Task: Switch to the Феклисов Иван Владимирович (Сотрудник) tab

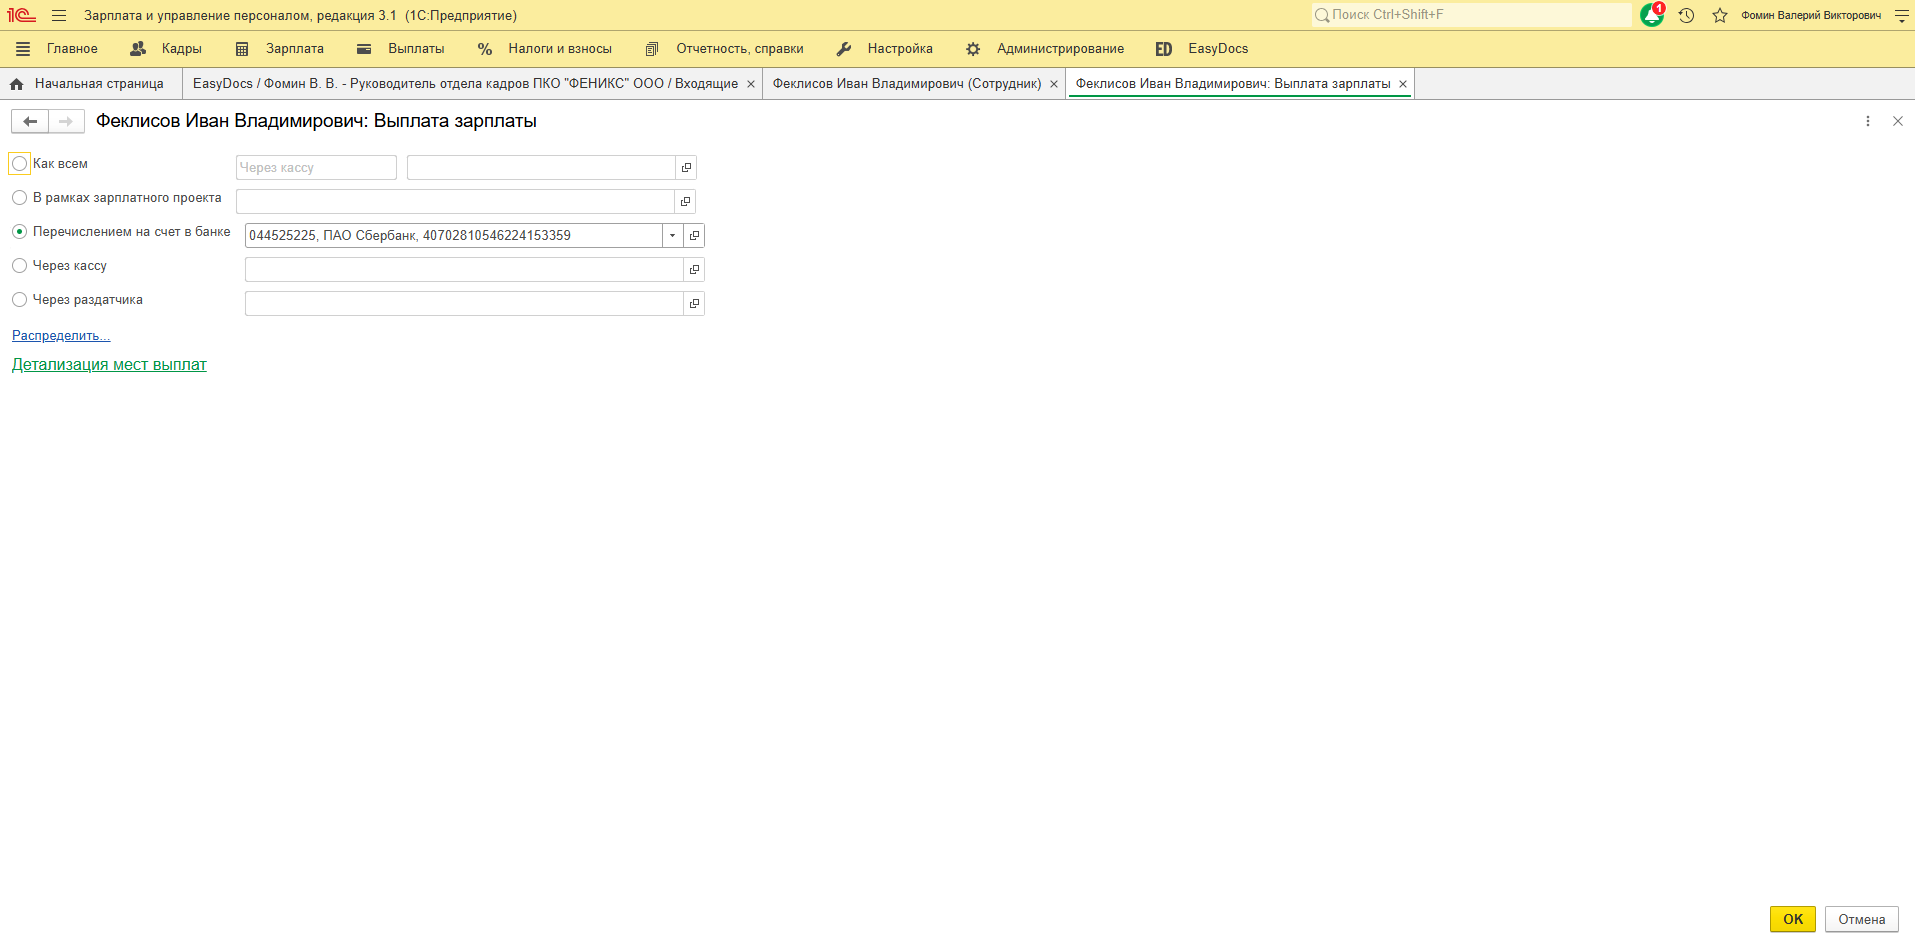Action: 906,84
